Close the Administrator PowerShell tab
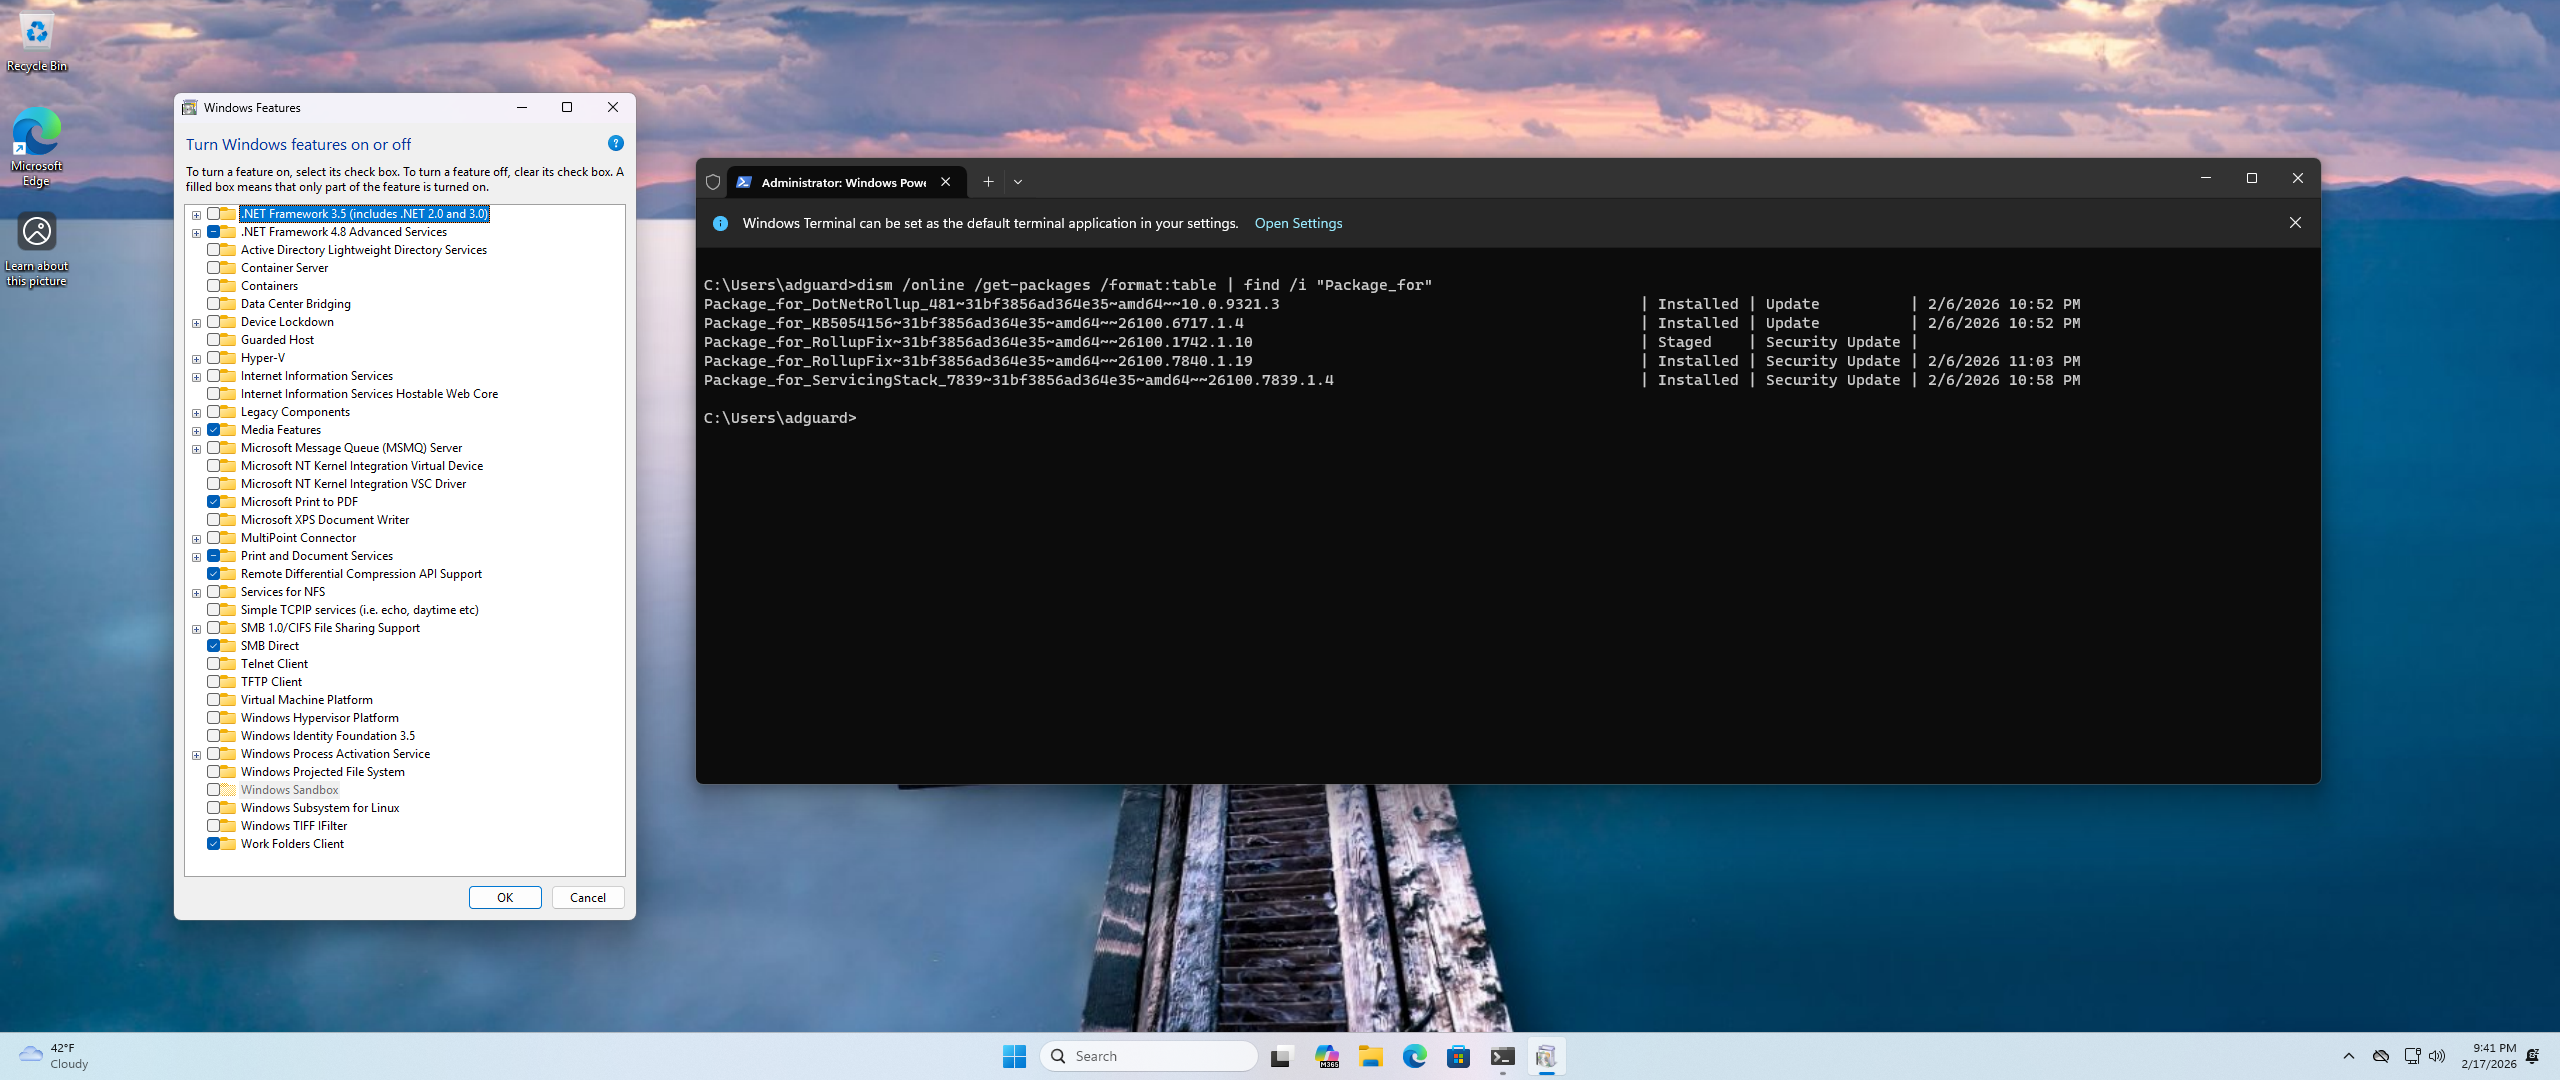The image size is (2560, 1080). pyautogui.click(x=945, y=182)
